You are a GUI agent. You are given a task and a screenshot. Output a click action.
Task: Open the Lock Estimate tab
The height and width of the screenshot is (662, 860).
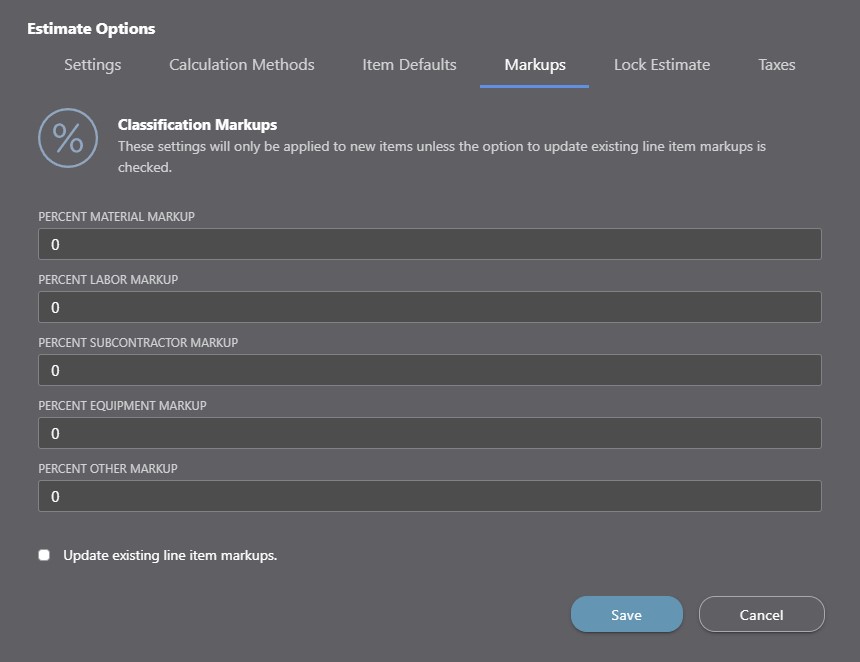661,65
